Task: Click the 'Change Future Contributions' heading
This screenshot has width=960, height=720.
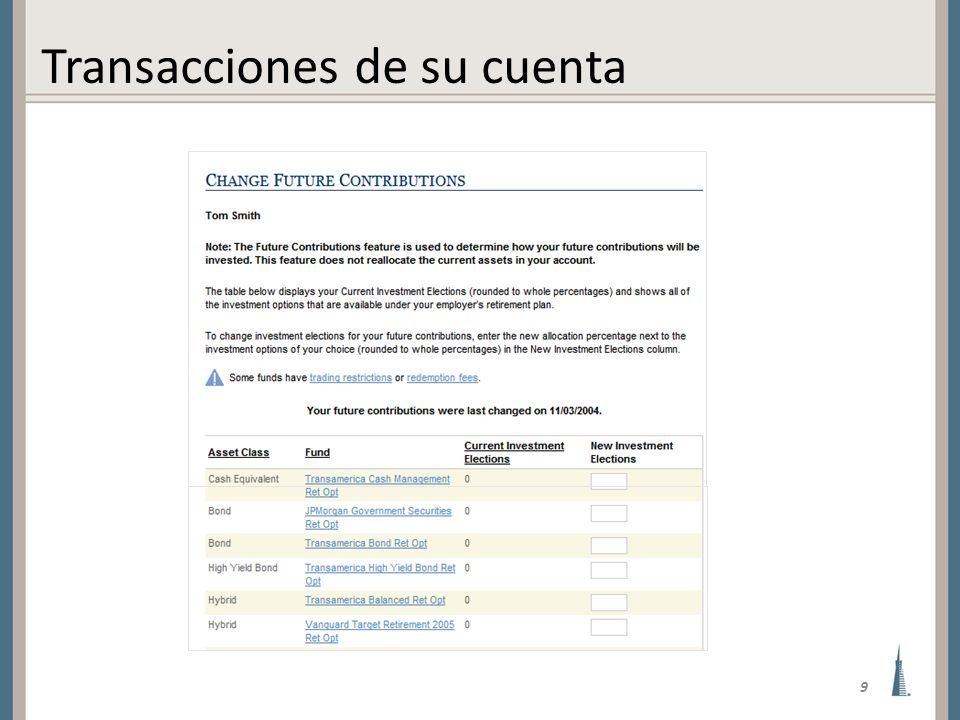Action: coord(335,181)
